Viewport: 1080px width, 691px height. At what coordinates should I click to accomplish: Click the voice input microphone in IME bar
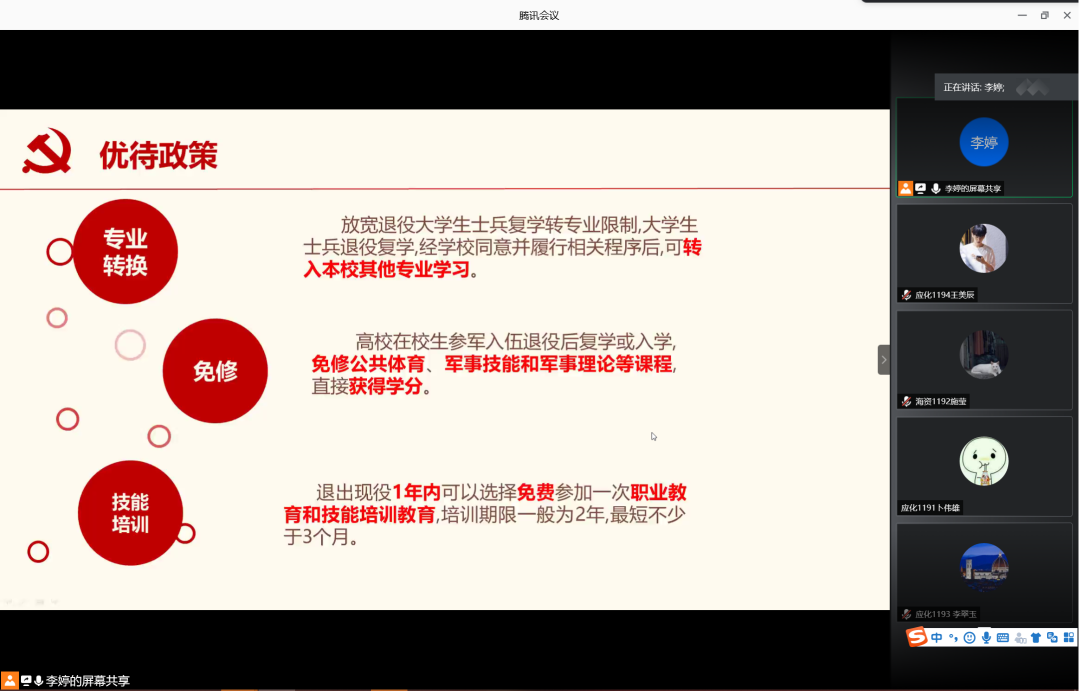(x=986, y=637)
